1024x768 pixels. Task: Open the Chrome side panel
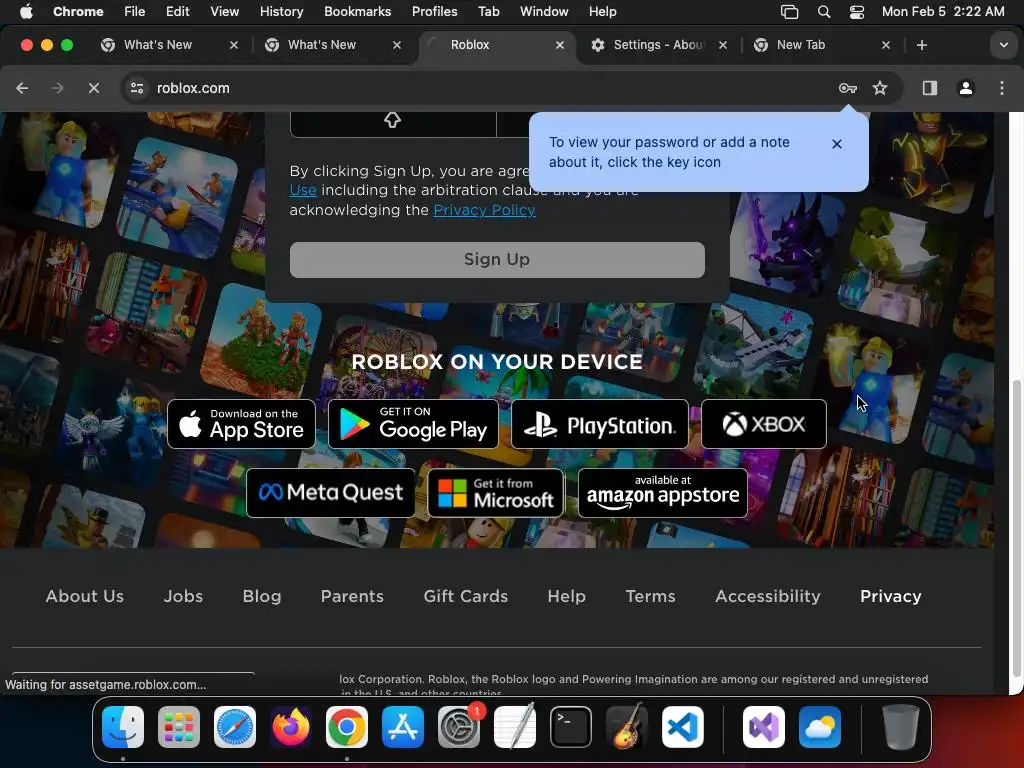929,88
